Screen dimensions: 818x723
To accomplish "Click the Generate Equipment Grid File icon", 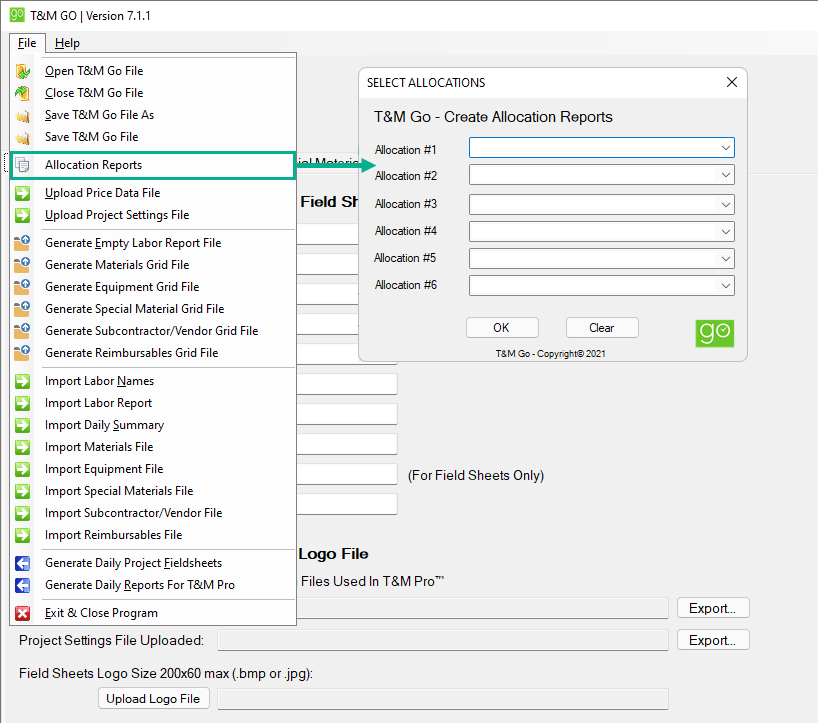I will click(x=22, y=287).
